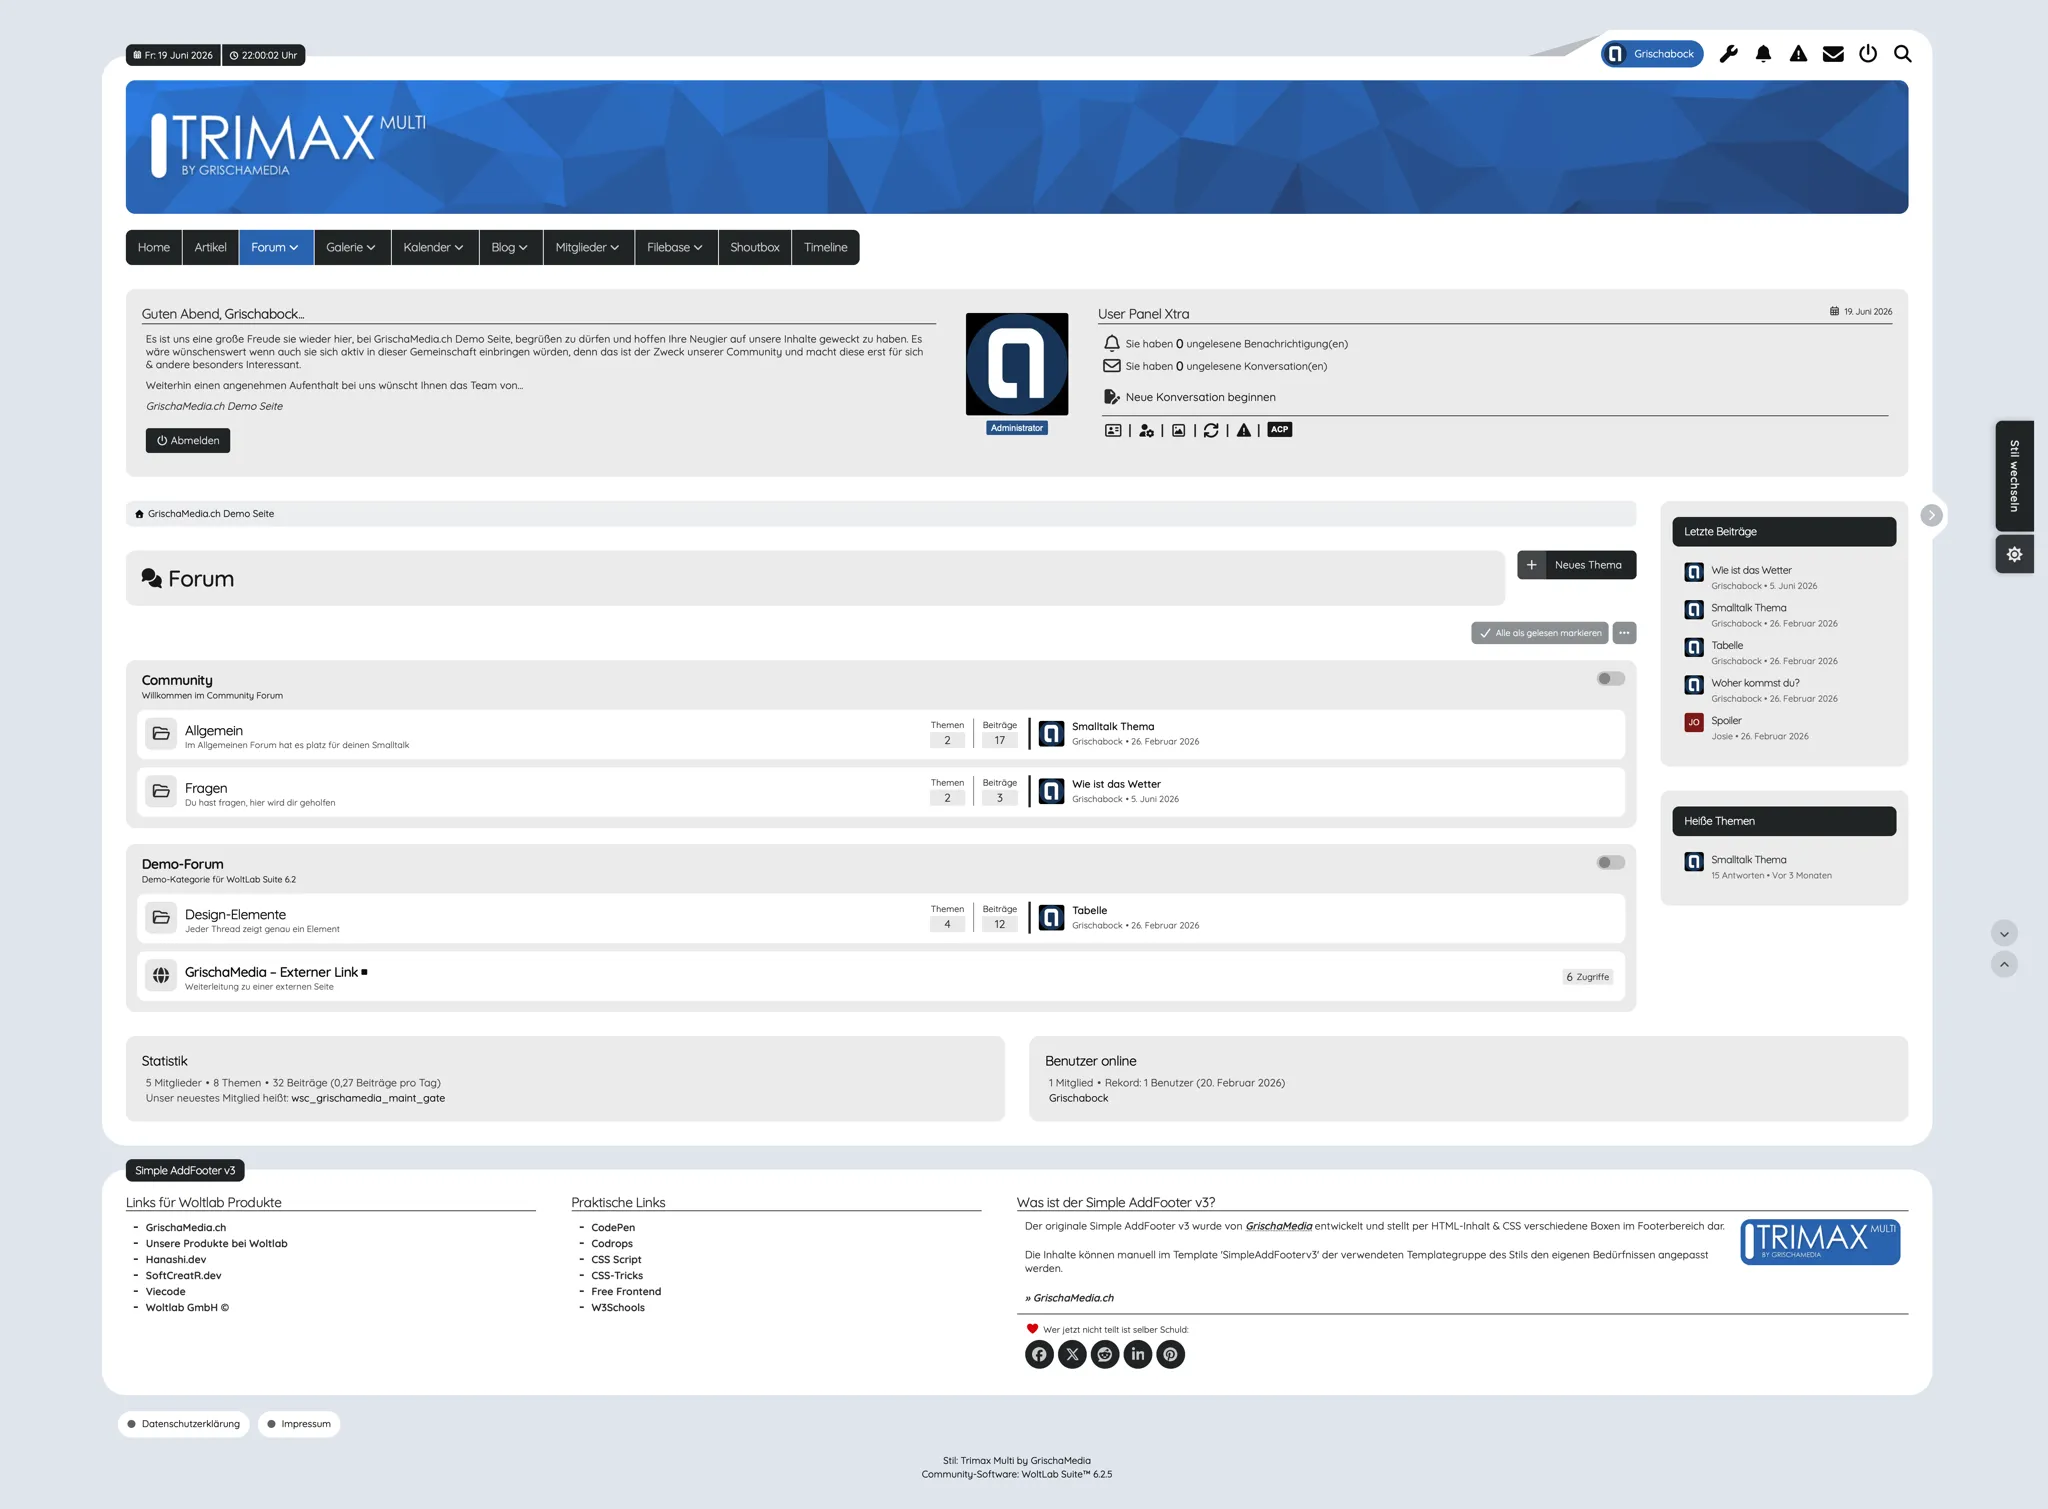2048x1509 pixels.
Task: Toggle the Demo-Forum category collapse switch
Action: click(1610, 863)
